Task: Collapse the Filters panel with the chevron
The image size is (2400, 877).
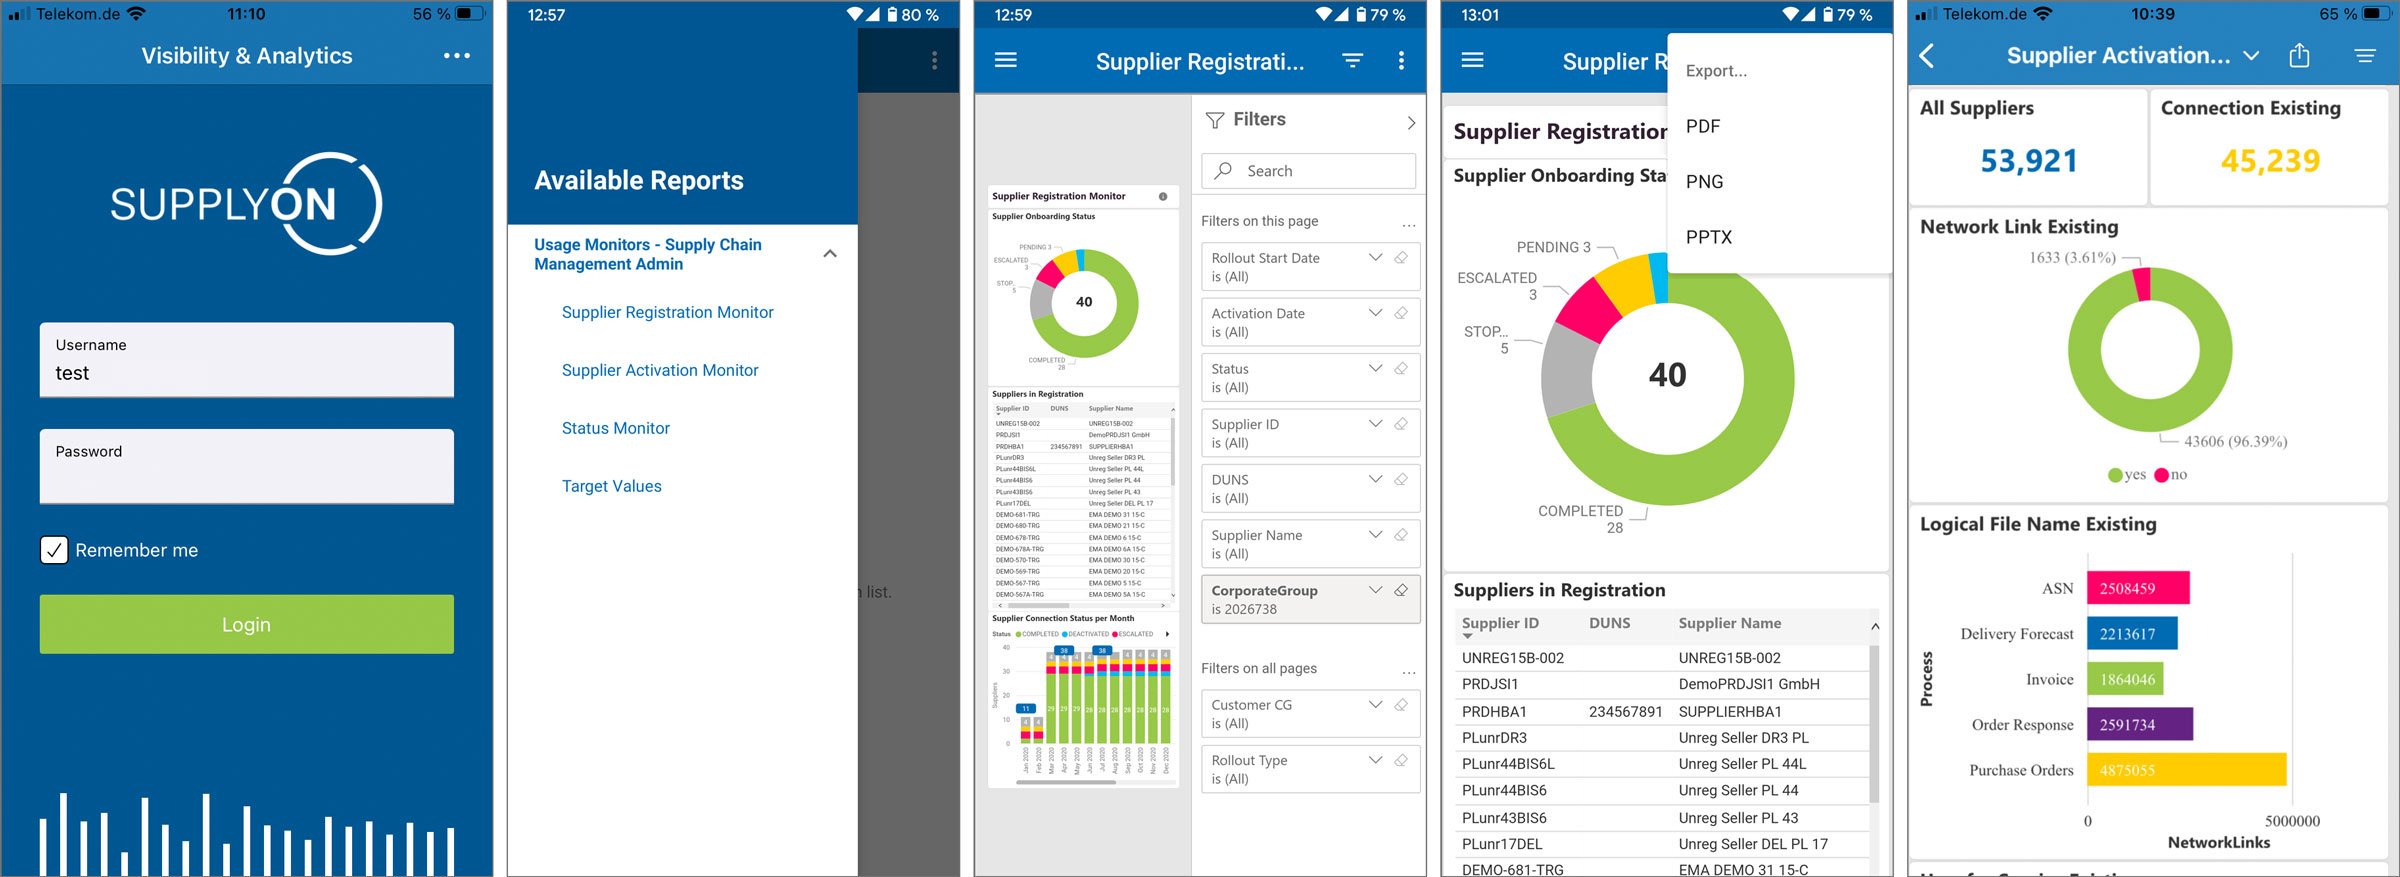Action: click(1411, 122)
